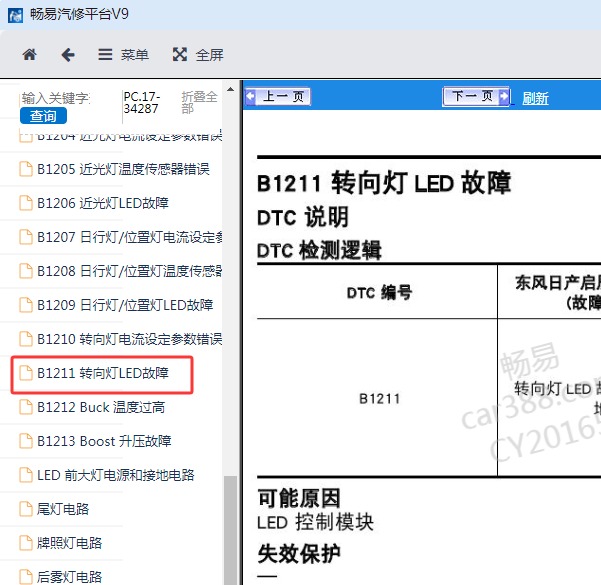Click the B1211 转向灯 LED 故障 heading

(384, 183)
